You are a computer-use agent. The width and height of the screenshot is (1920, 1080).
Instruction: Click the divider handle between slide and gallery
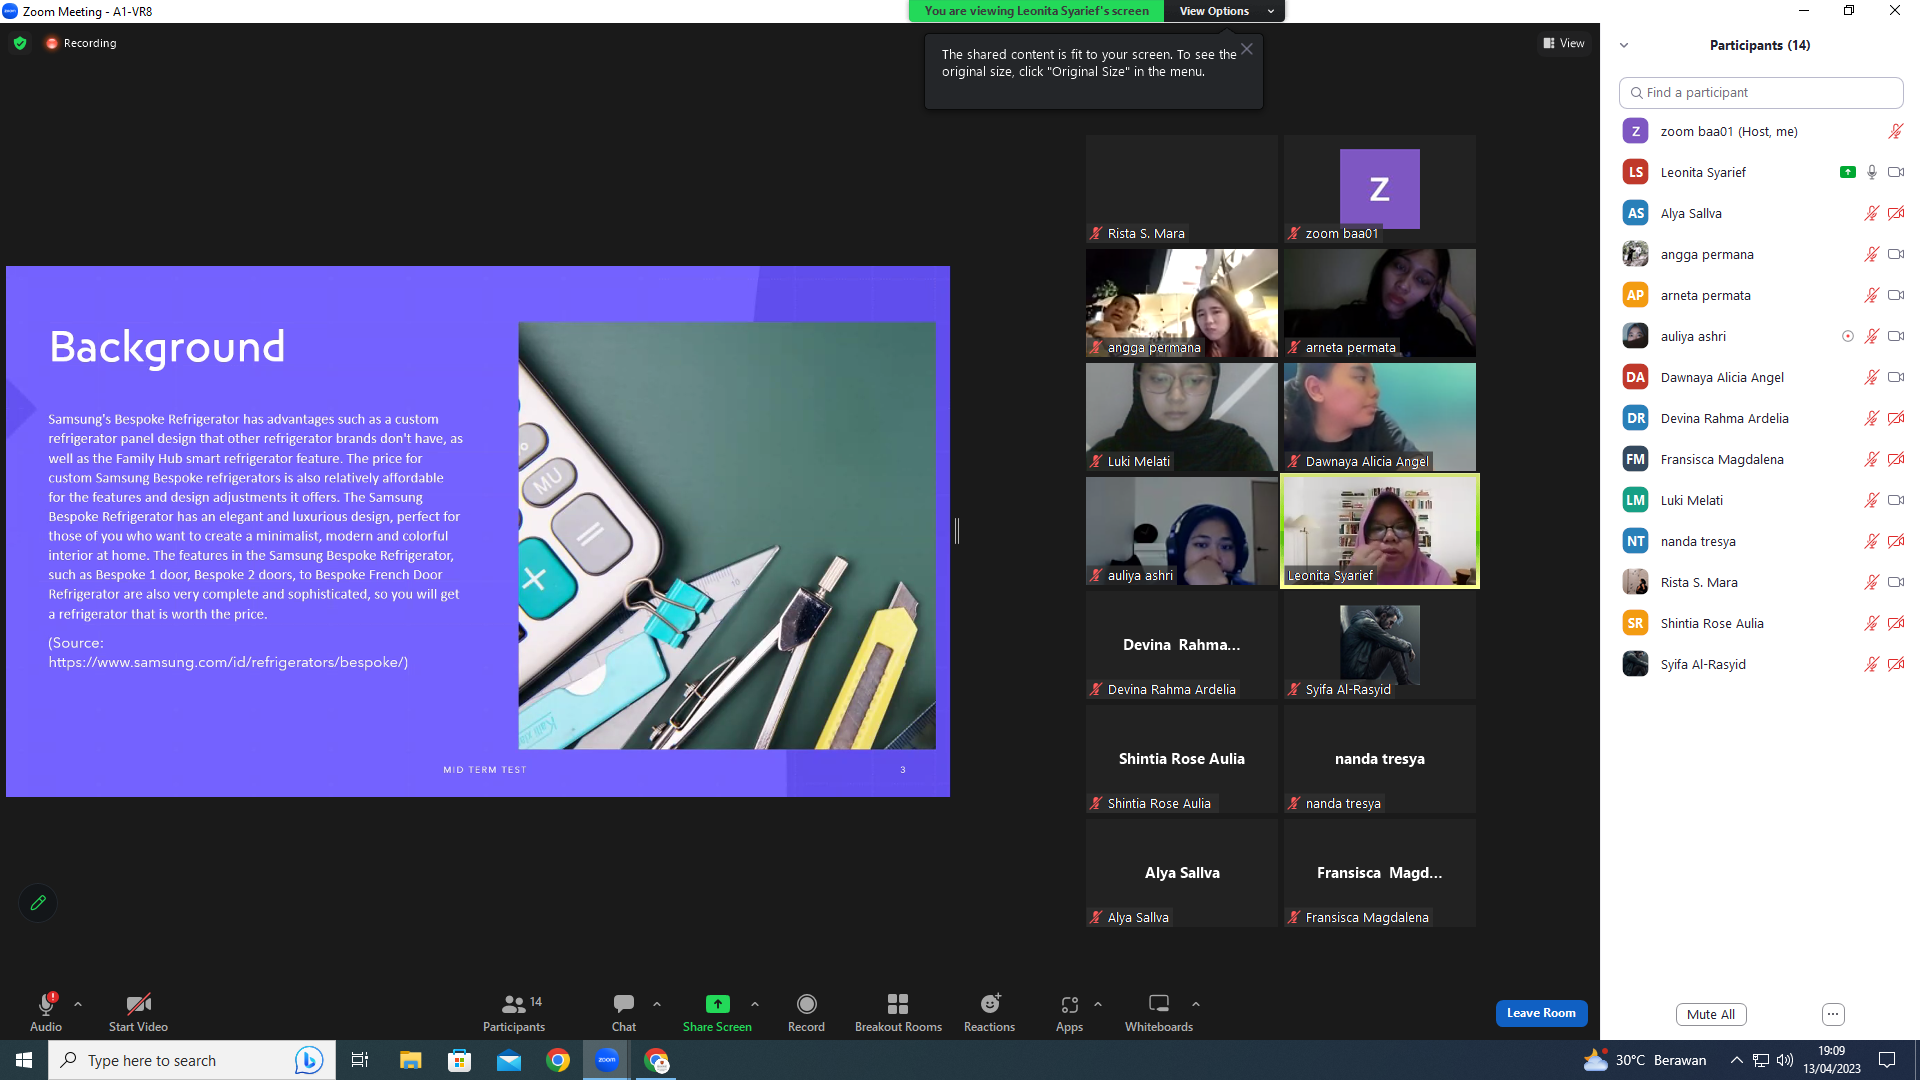(x=957, y=531)
